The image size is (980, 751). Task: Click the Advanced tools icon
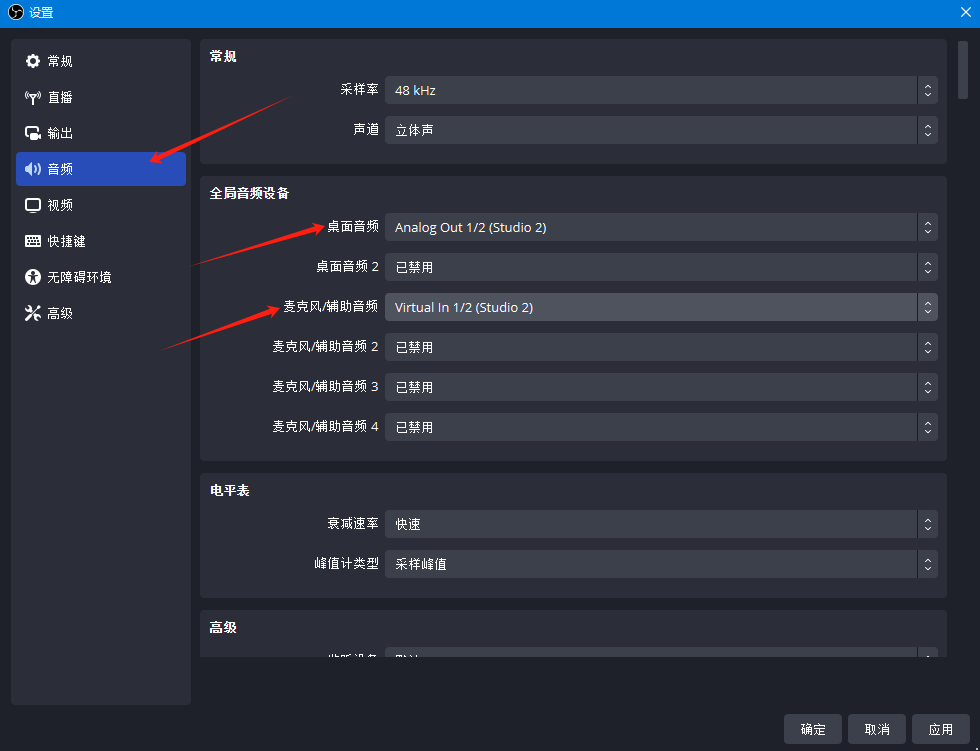click(33, 313)
